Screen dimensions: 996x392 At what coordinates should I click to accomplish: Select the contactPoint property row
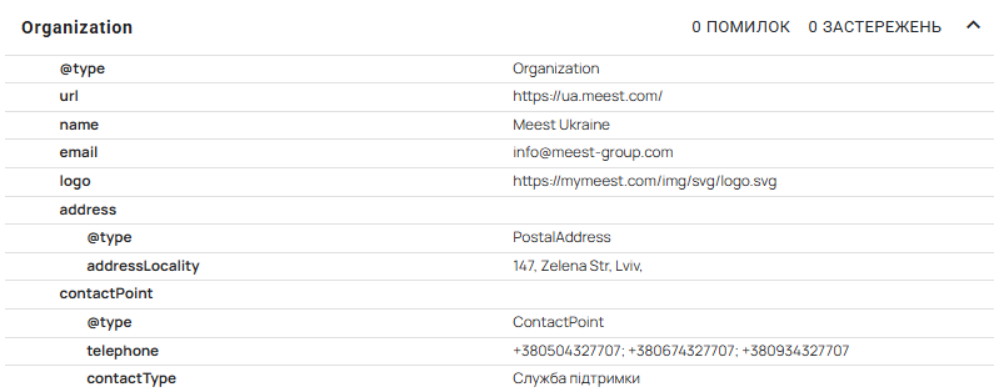tap(501, 294)
